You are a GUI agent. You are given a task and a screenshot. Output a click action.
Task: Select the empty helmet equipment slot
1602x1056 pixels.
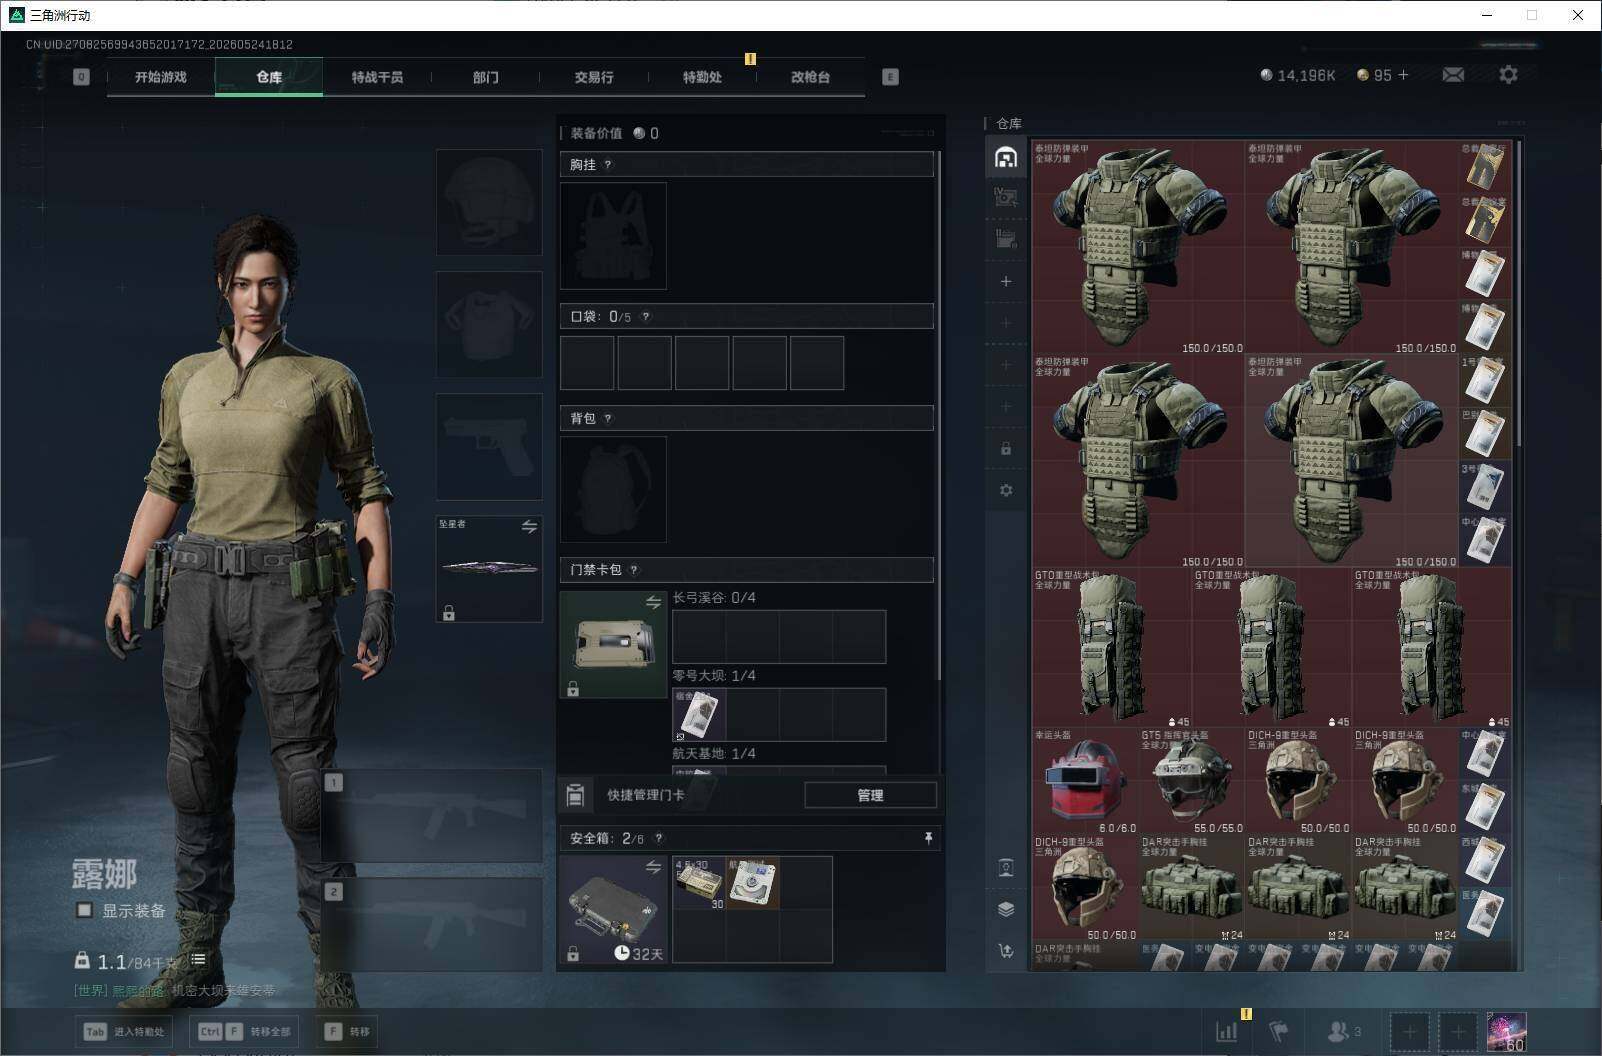click(489, 202)
